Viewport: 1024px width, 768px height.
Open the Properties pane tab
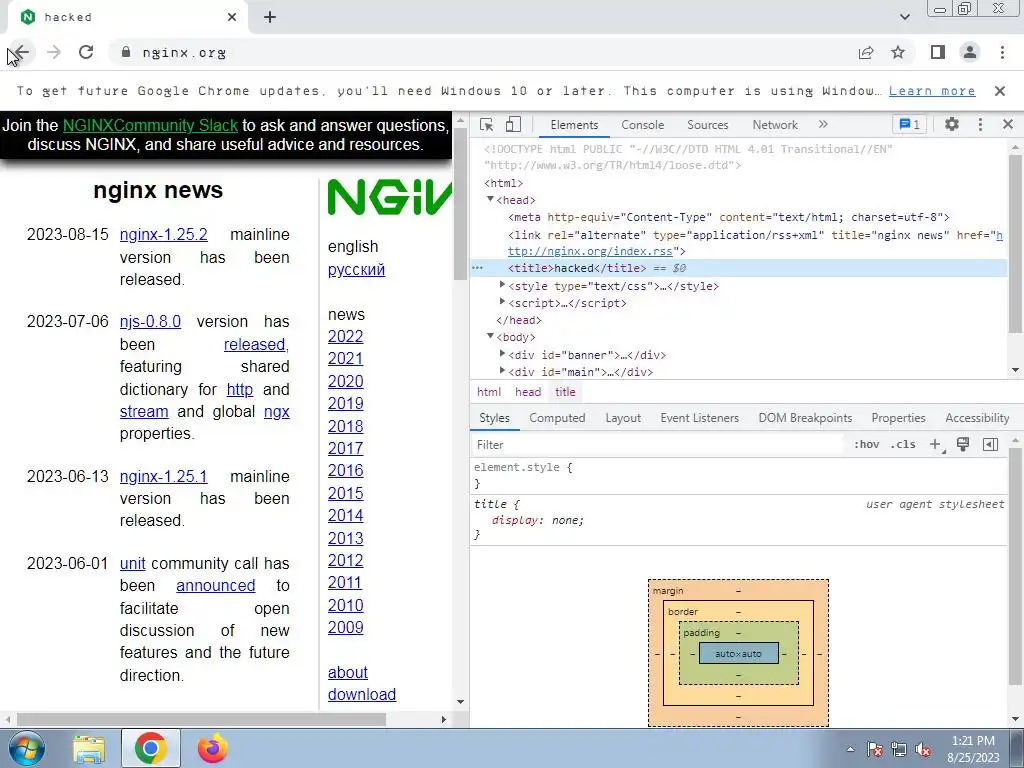pos(898,418)
